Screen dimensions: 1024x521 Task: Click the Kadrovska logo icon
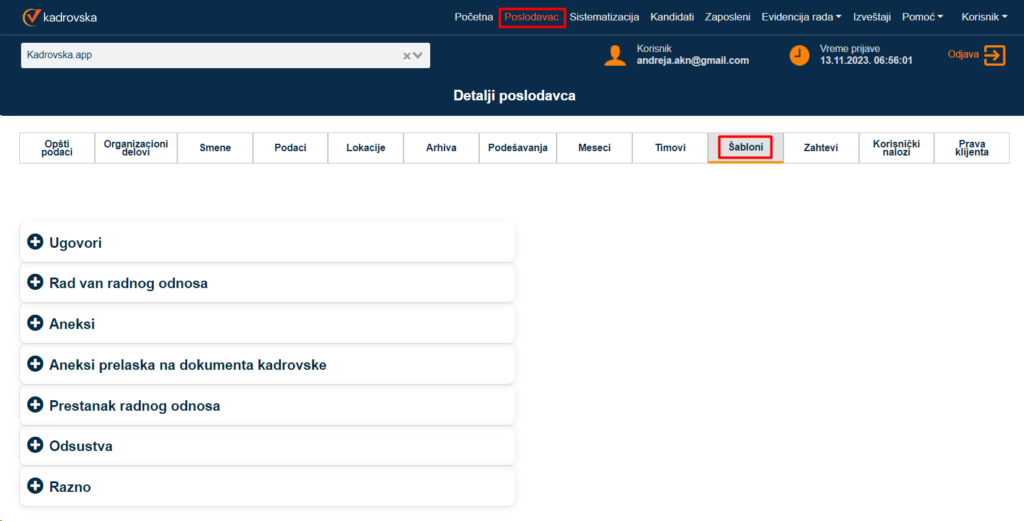click(x=31, y=17)
